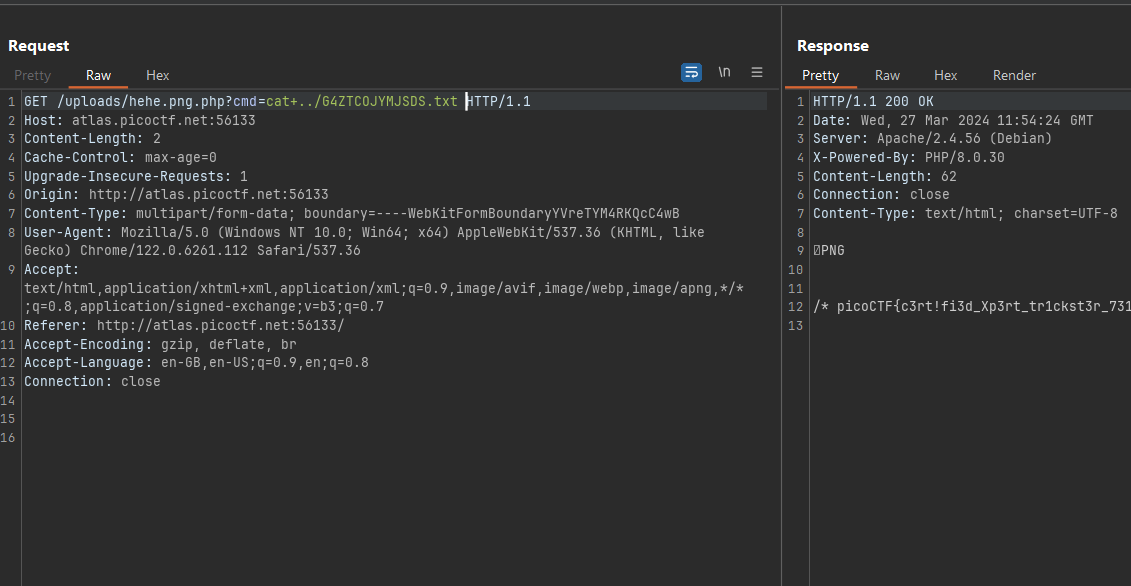Click the Upgrade-Insecure-Requests header line
The width and height of the screenshot is (1131, 586).
pos(136,176)
